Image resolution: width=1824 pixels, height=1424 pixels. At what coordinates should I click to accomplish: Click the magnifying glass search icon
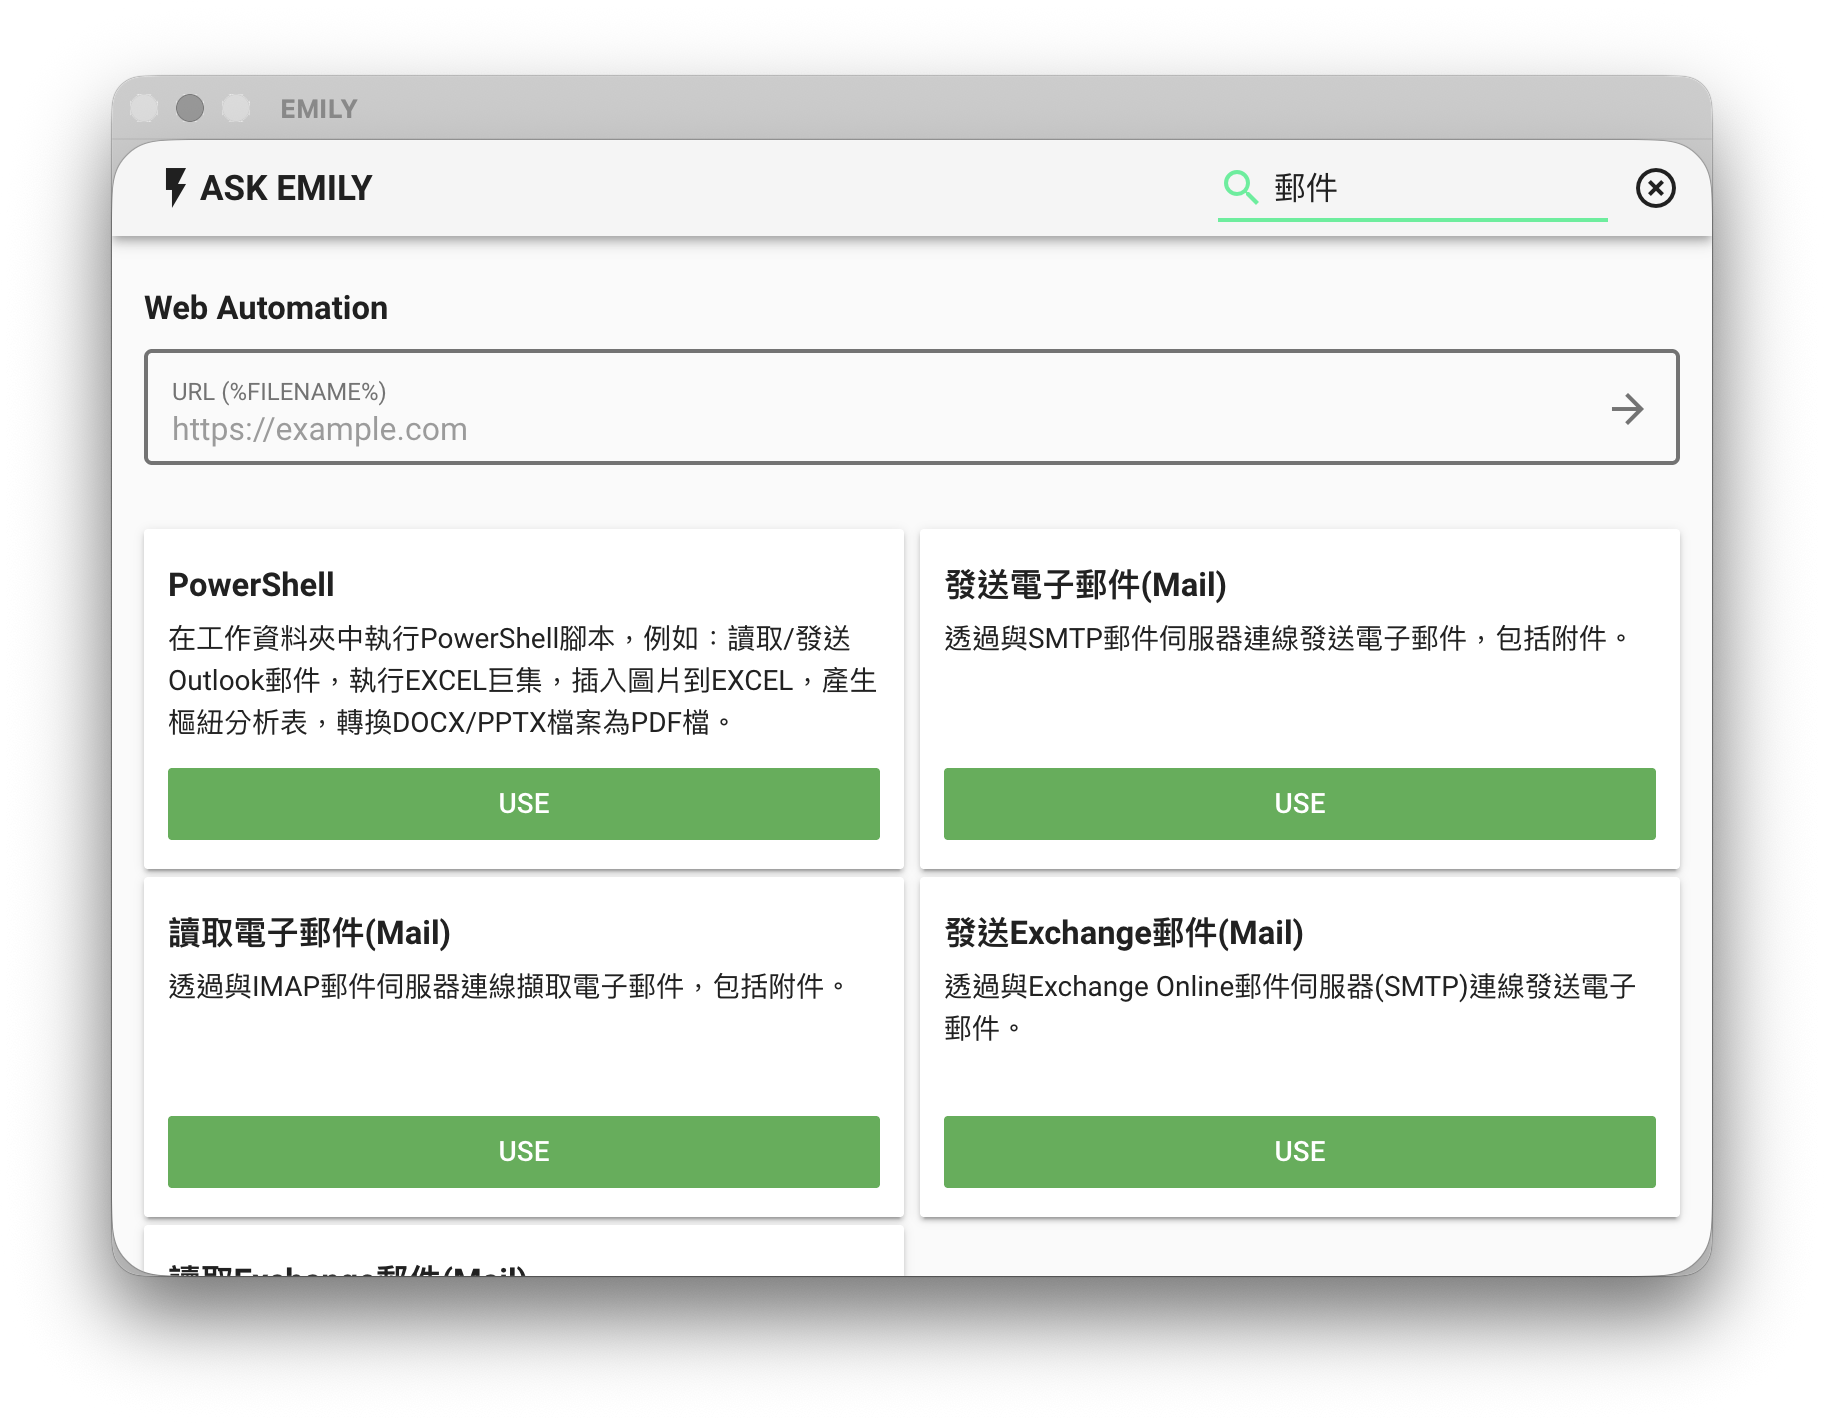tap(1240, 187)
